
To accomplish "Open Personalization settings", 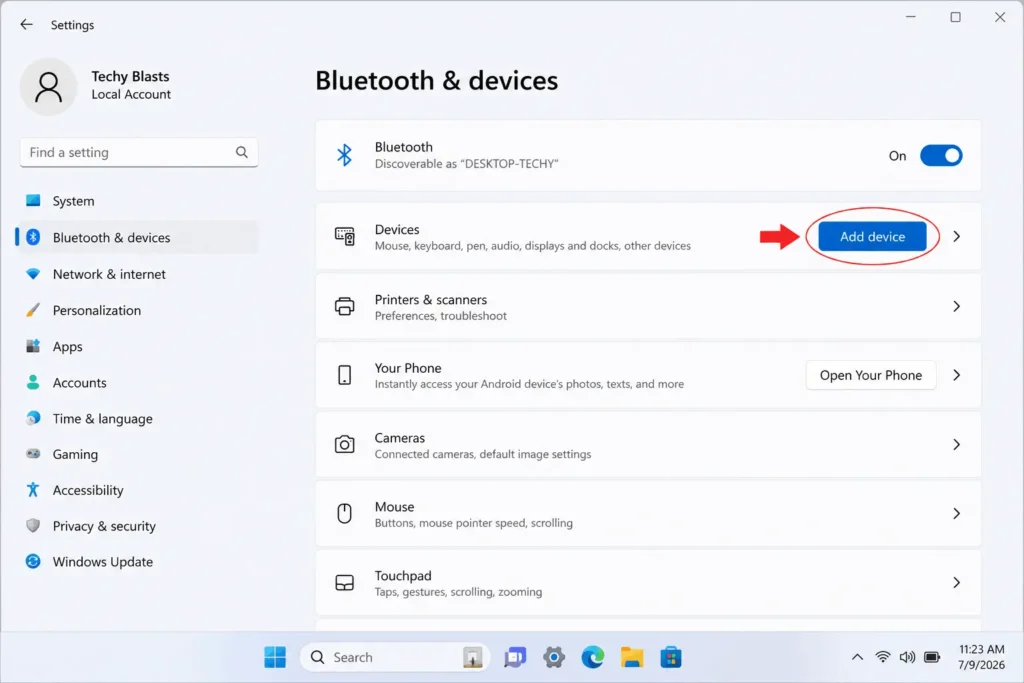I will point(138,310).
